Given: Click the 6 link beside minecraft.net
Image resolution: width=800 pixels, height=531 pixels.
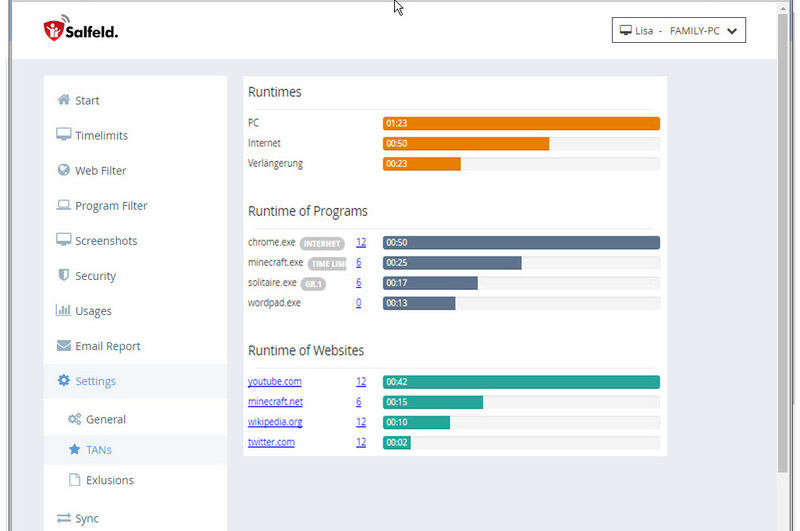Looking at the screenshot, I should click(359, 401).
